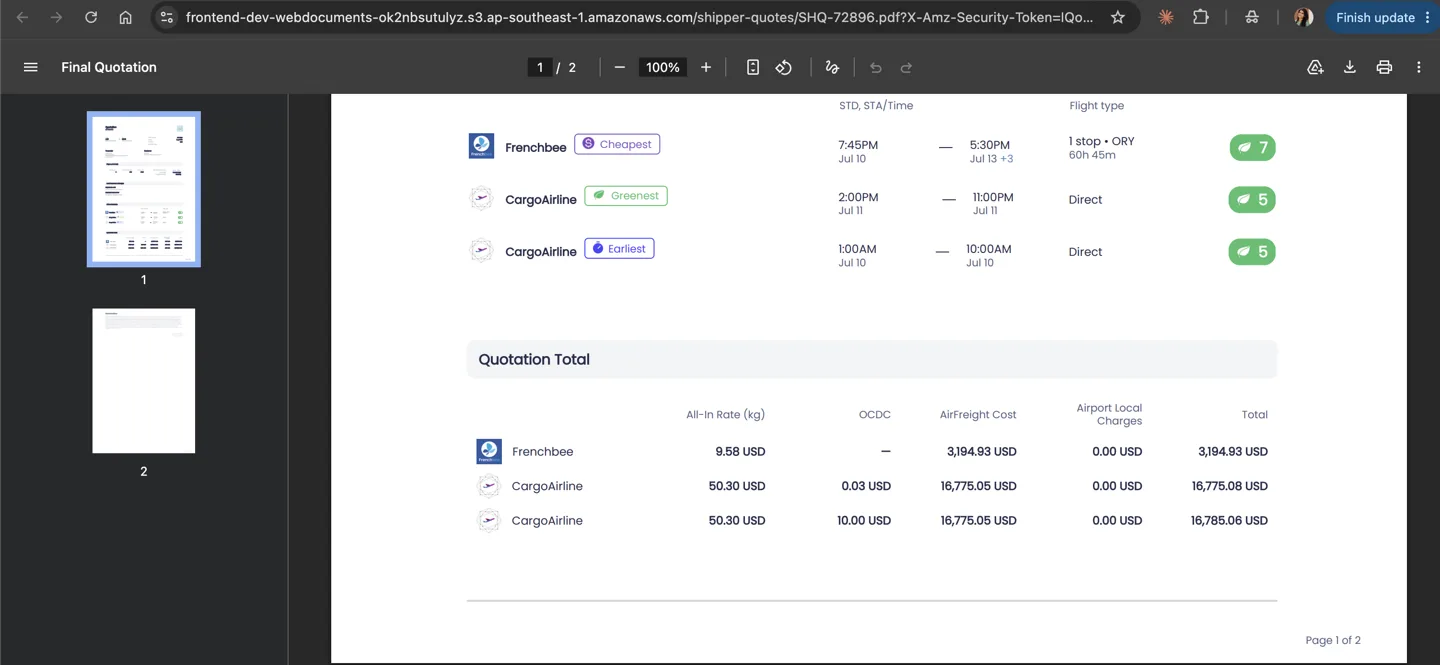Select the page 2 thumbnail

[x=144, y=381]
